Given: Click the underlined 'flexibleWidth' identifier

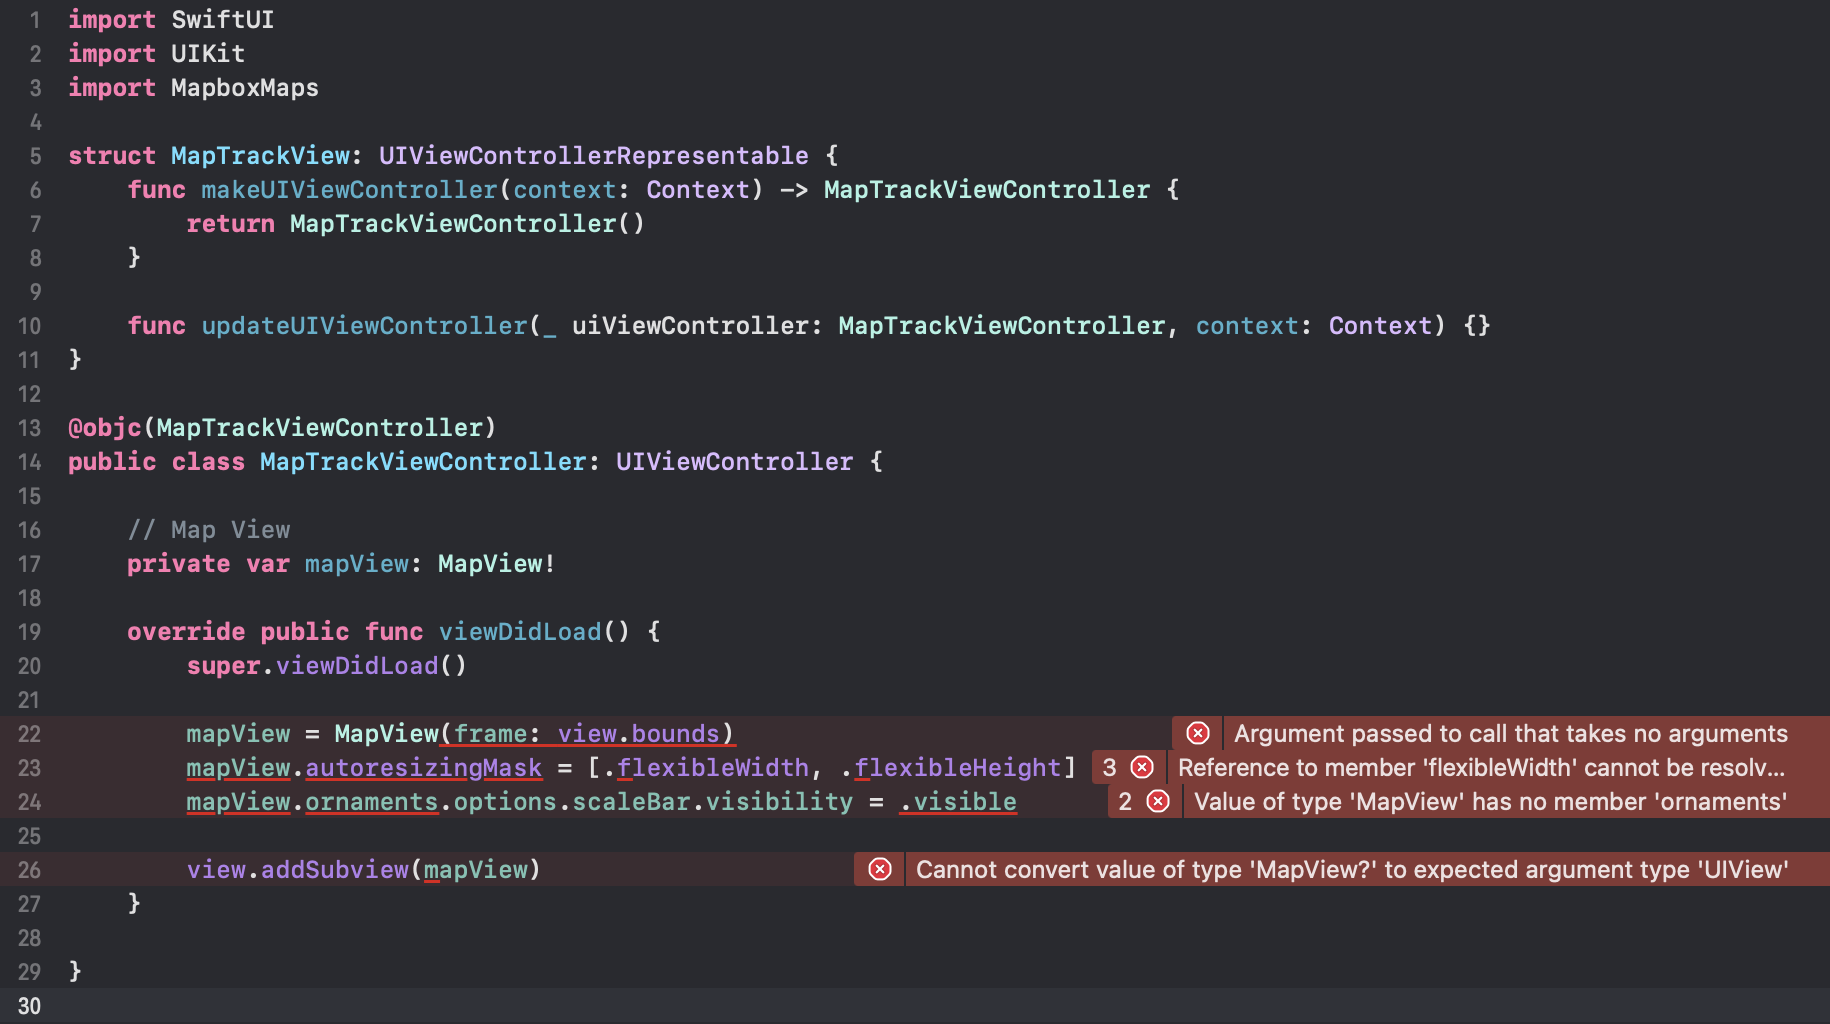Looking at the screenshot, I should [713, 767].
